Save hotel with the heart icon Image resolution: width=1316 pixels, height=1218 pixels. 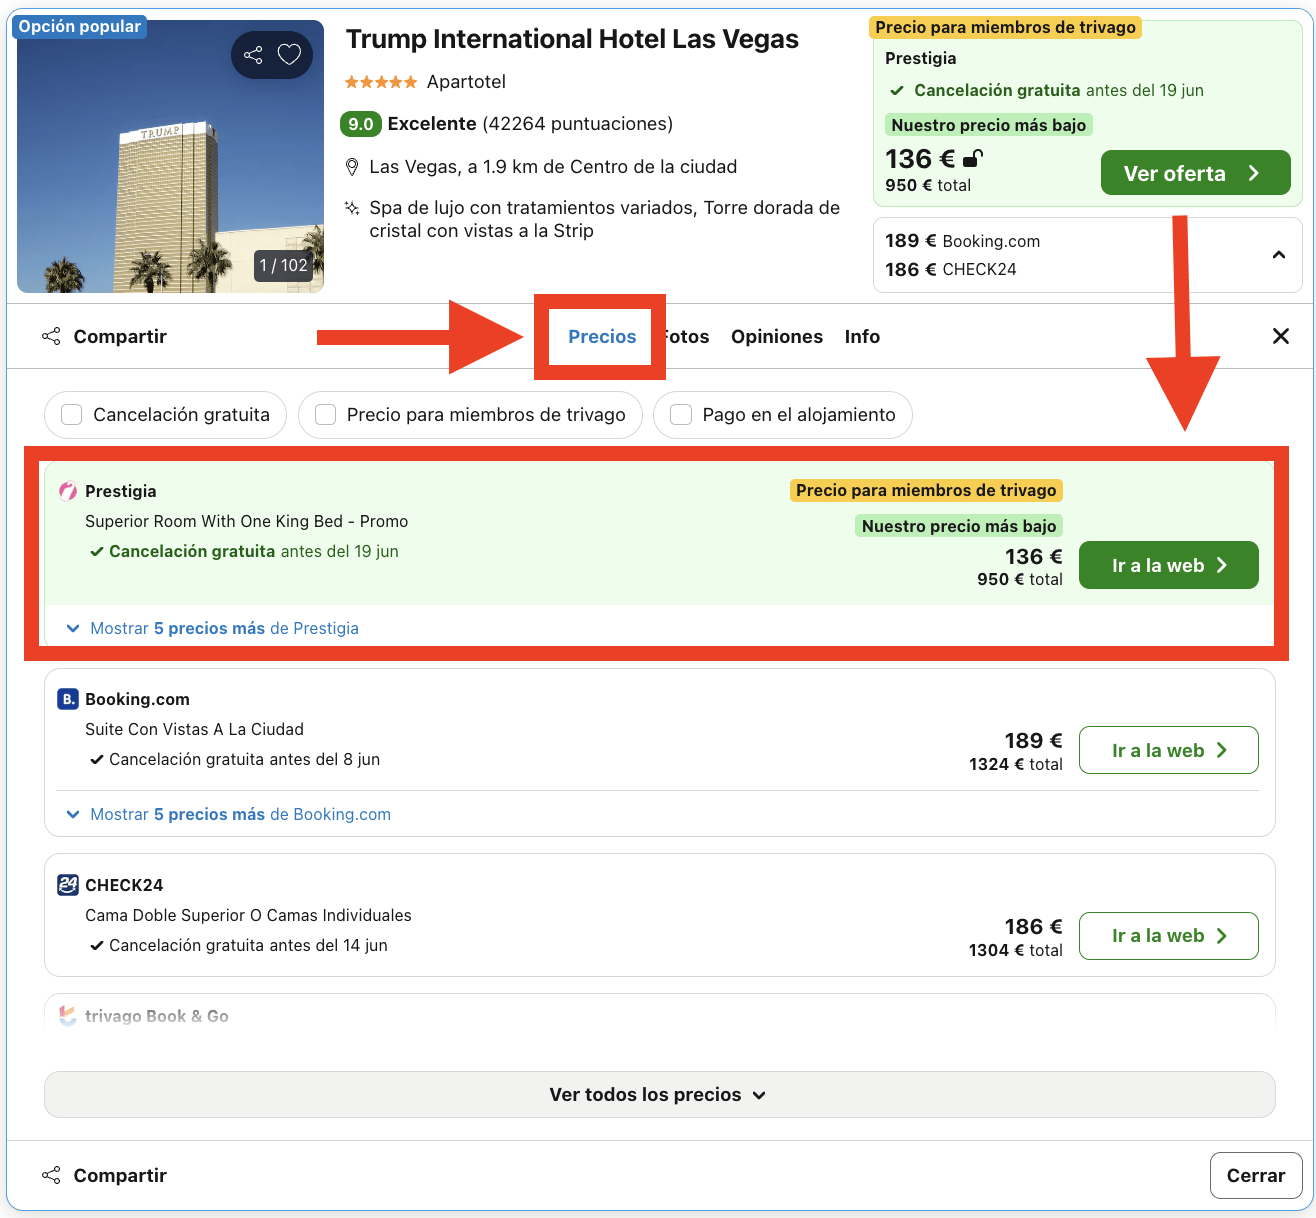tap(290, 55)
